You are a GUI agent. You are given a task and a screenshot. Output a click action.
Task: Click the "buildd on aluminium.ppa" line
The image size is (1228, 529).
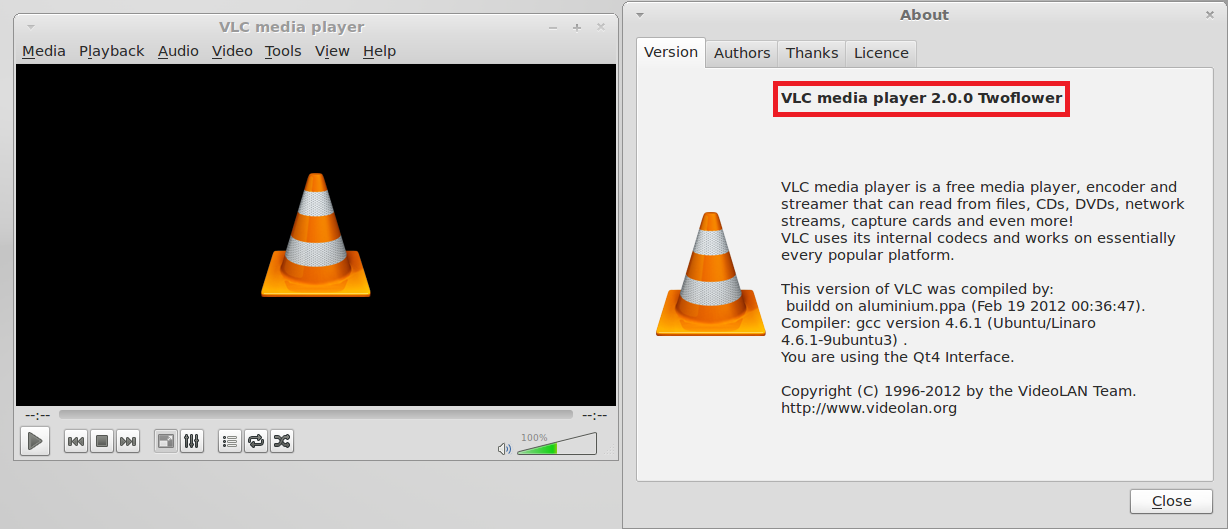(x=965, y=306)
